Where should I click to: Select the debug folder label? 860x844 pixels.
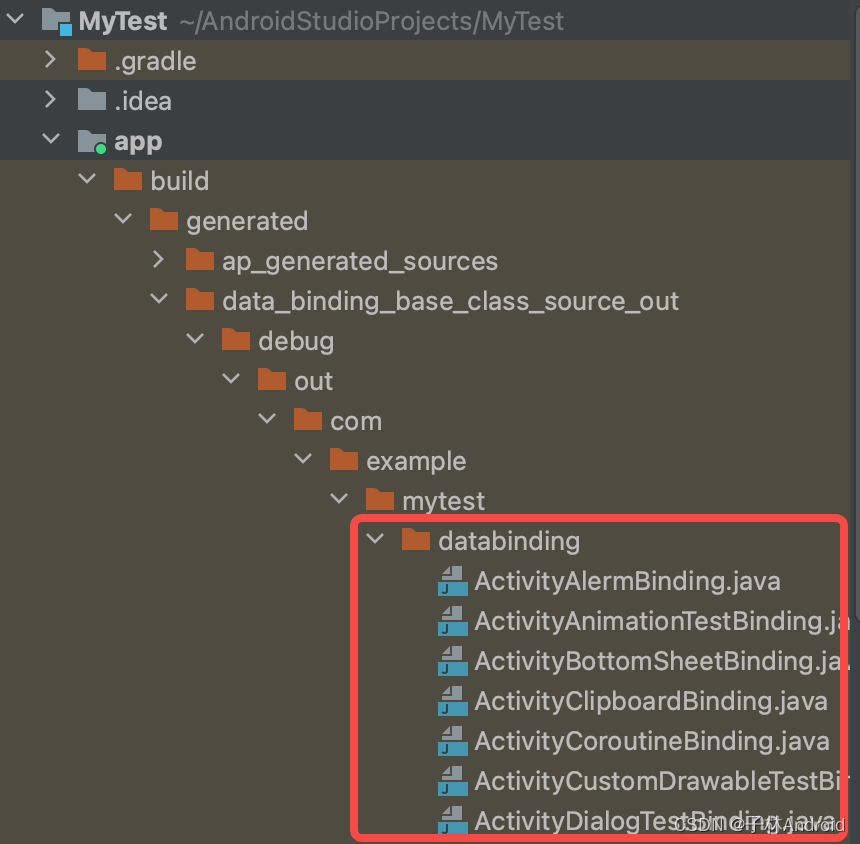pyautogui.click(x=296, y=342)
